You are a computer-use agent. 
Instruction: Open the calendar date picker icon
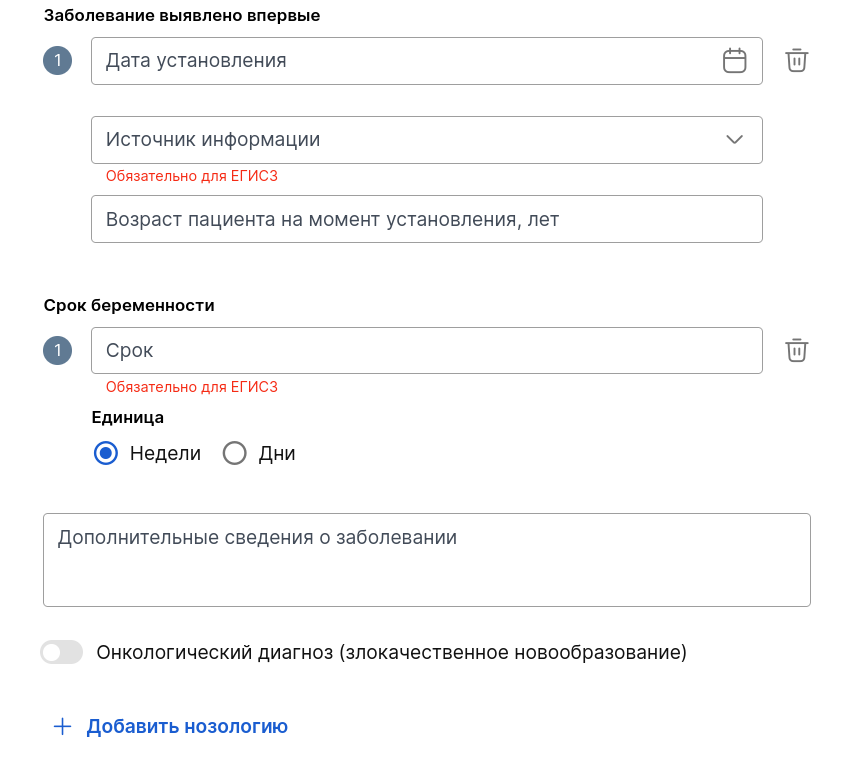click(x=734, y=60)
